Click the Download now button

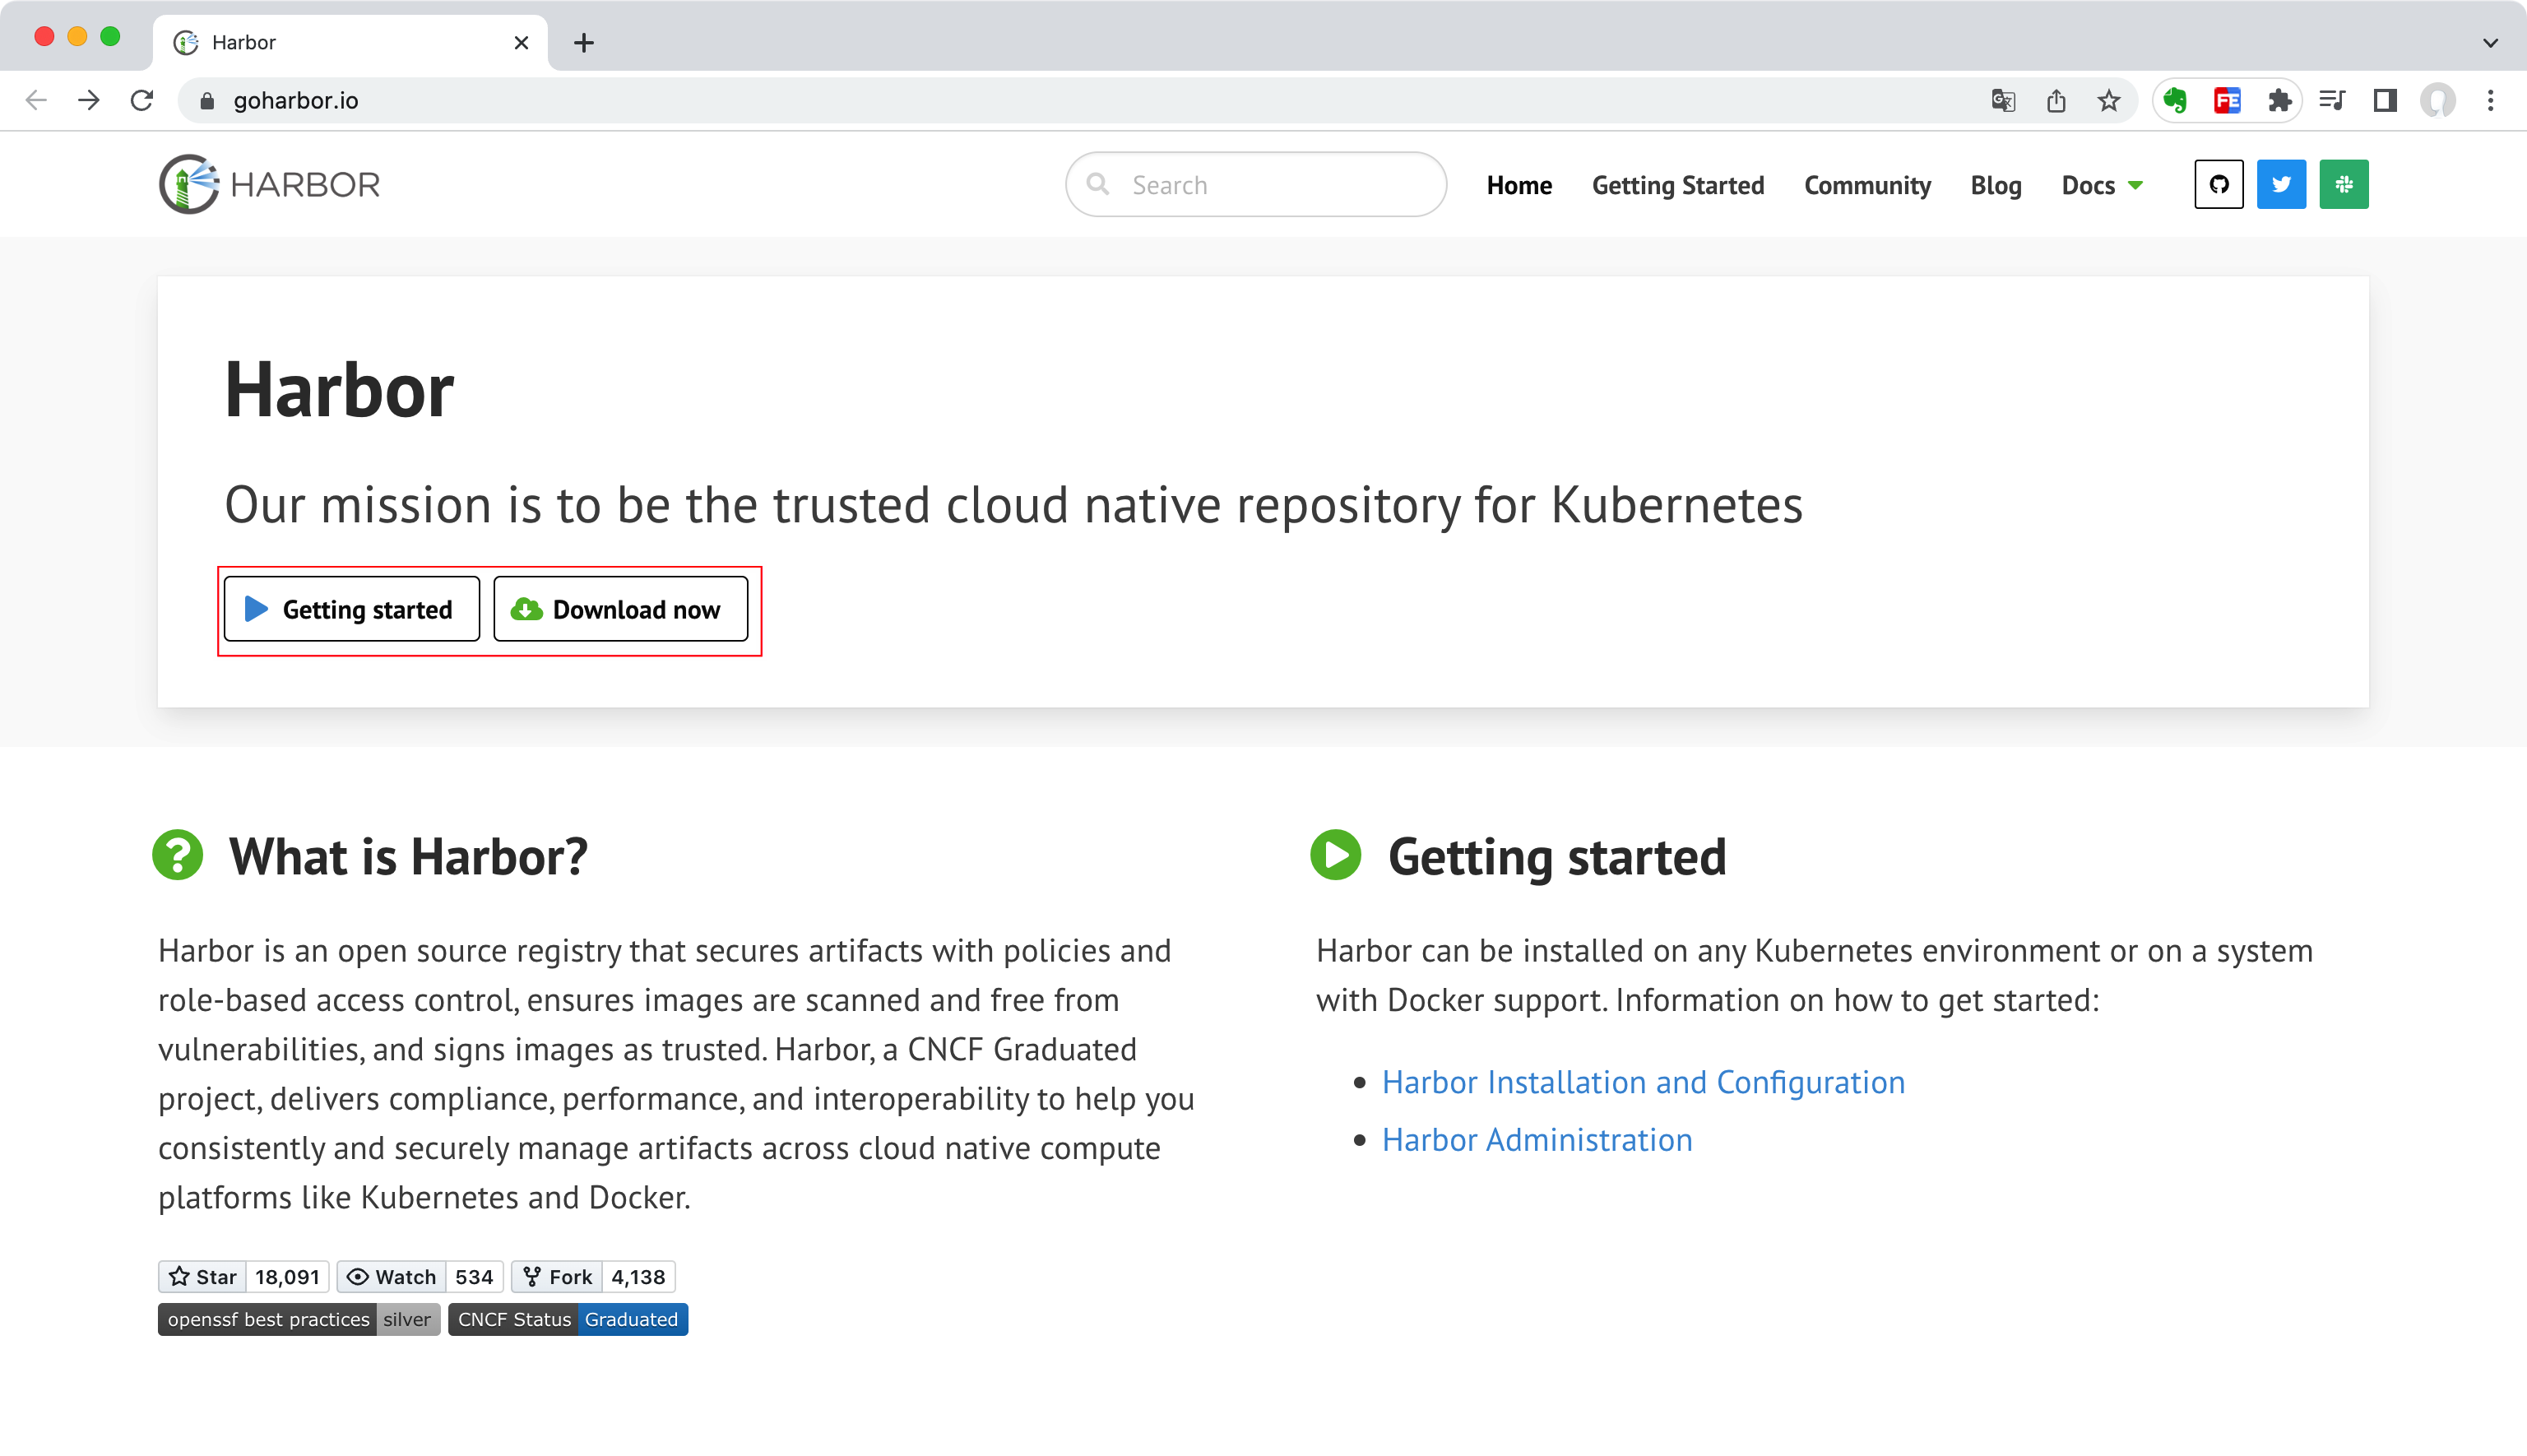click(620, 609)
